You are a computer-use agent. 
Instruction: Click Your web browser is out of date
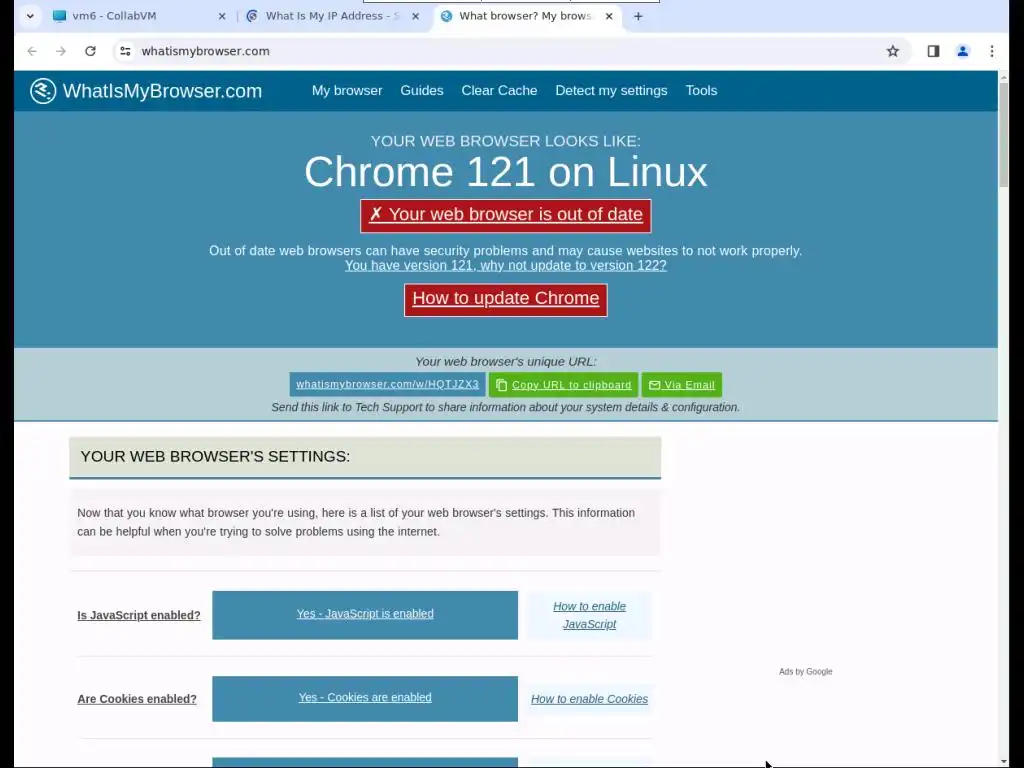point(505,216)
